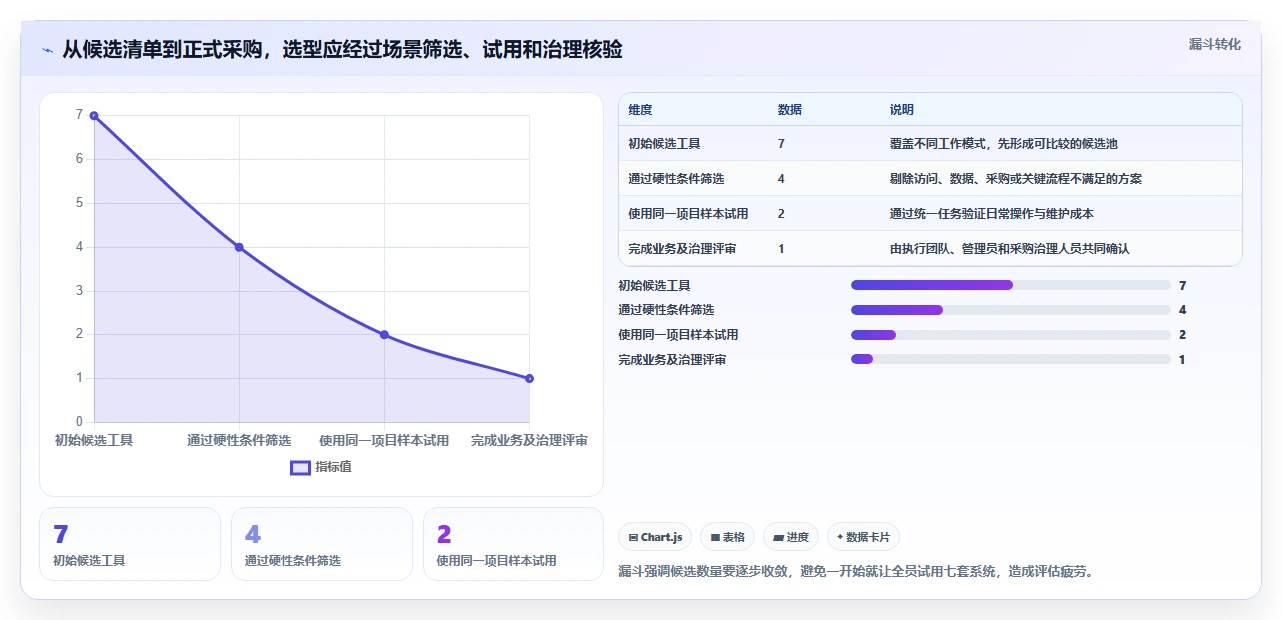This screenshot has width=1282, height=620.
Task: Click the 完成业务及治理评审 progress bar
Action: [x=1011, y=359]
